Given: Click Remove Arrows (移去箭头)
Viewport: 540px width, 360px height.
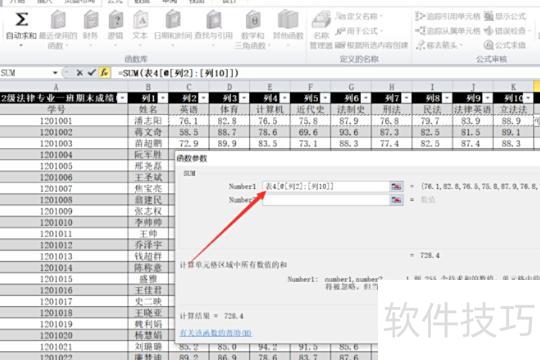Looking at the screenshot, I should [x=439, y=45].
